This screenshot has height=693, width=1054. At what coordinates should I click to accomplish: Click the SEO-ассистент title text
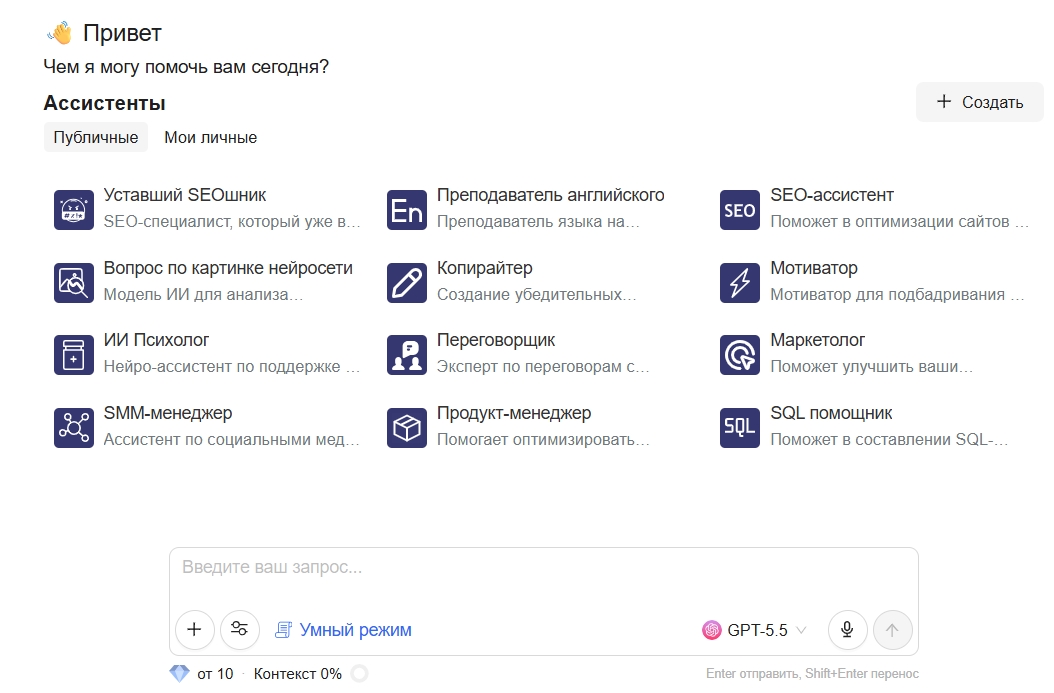pos(832,195)
